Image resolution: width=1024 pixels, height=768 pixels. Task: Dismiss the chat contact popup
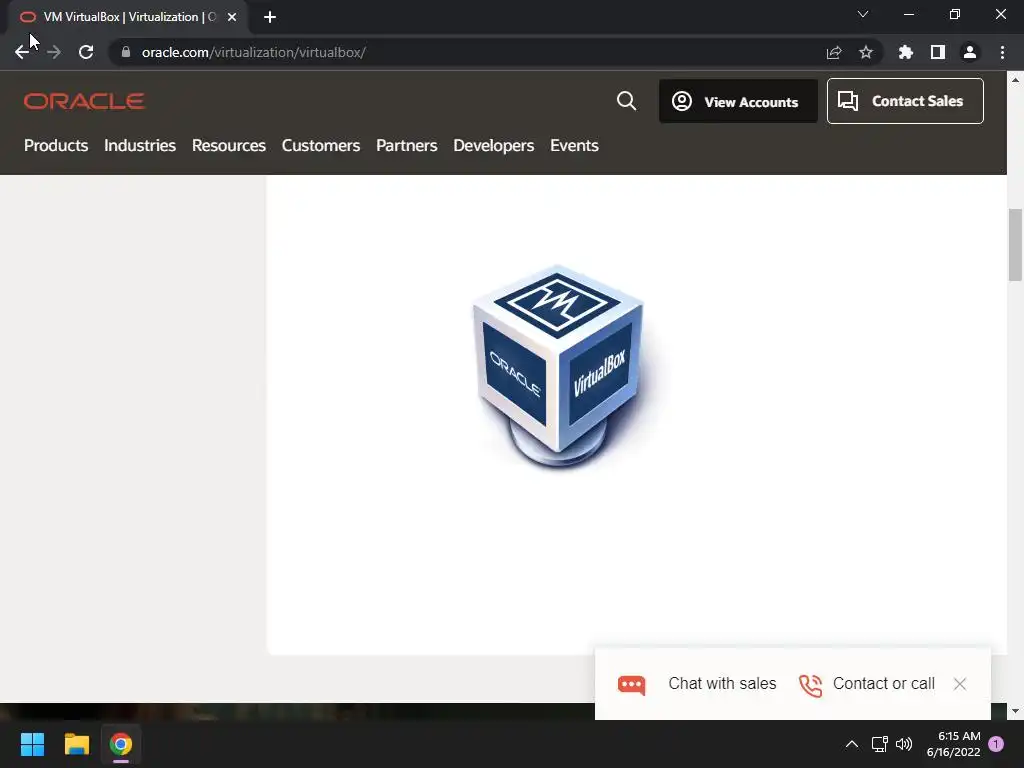click(x=959, y=684)
